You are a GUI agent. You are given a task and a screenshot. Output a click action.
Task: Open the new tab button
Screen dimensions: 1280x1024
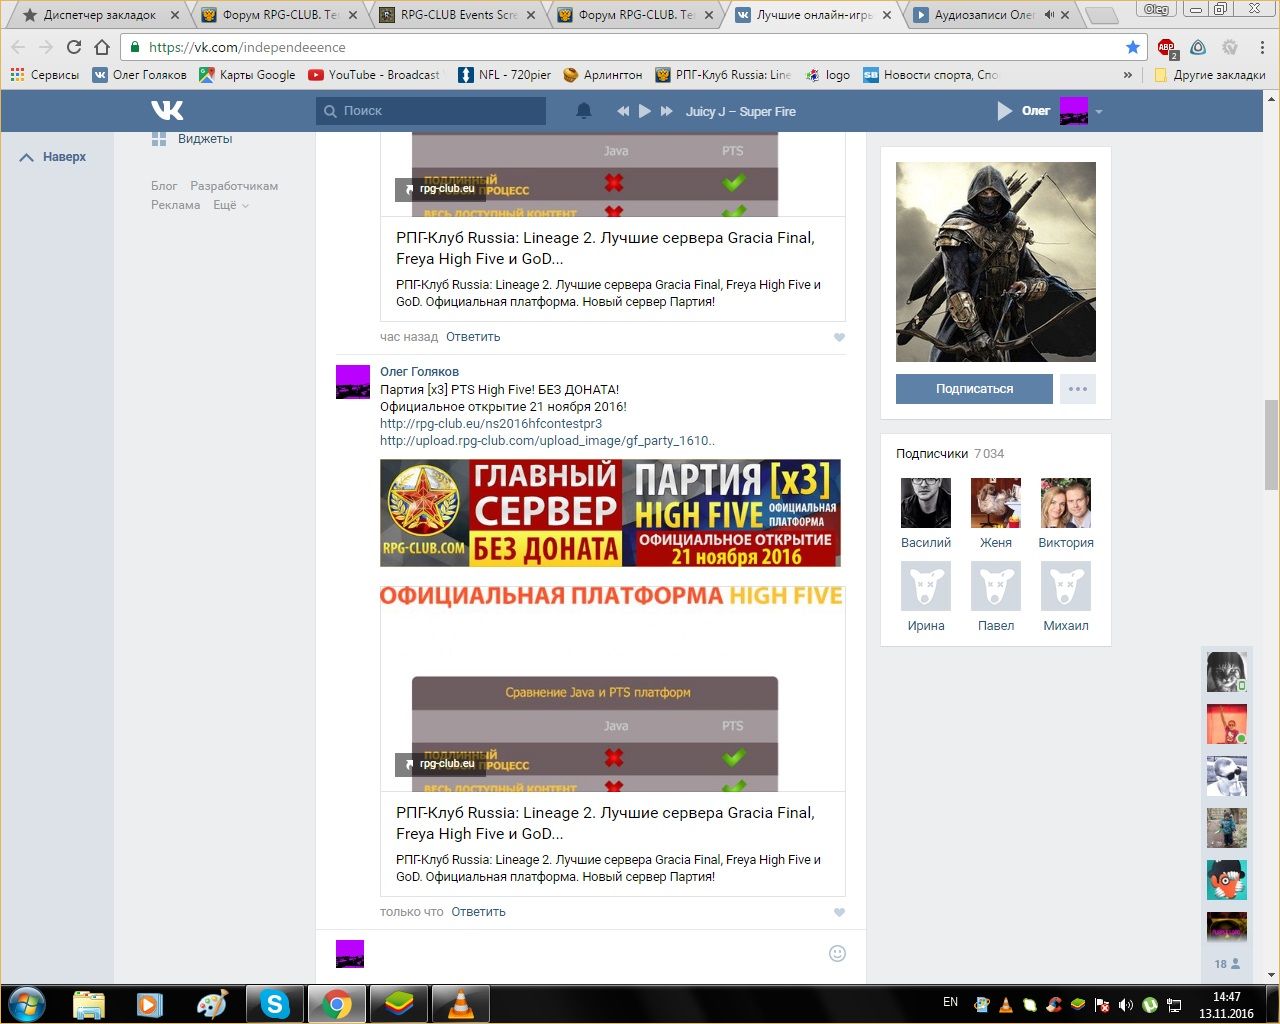[x=1102, y=16]
